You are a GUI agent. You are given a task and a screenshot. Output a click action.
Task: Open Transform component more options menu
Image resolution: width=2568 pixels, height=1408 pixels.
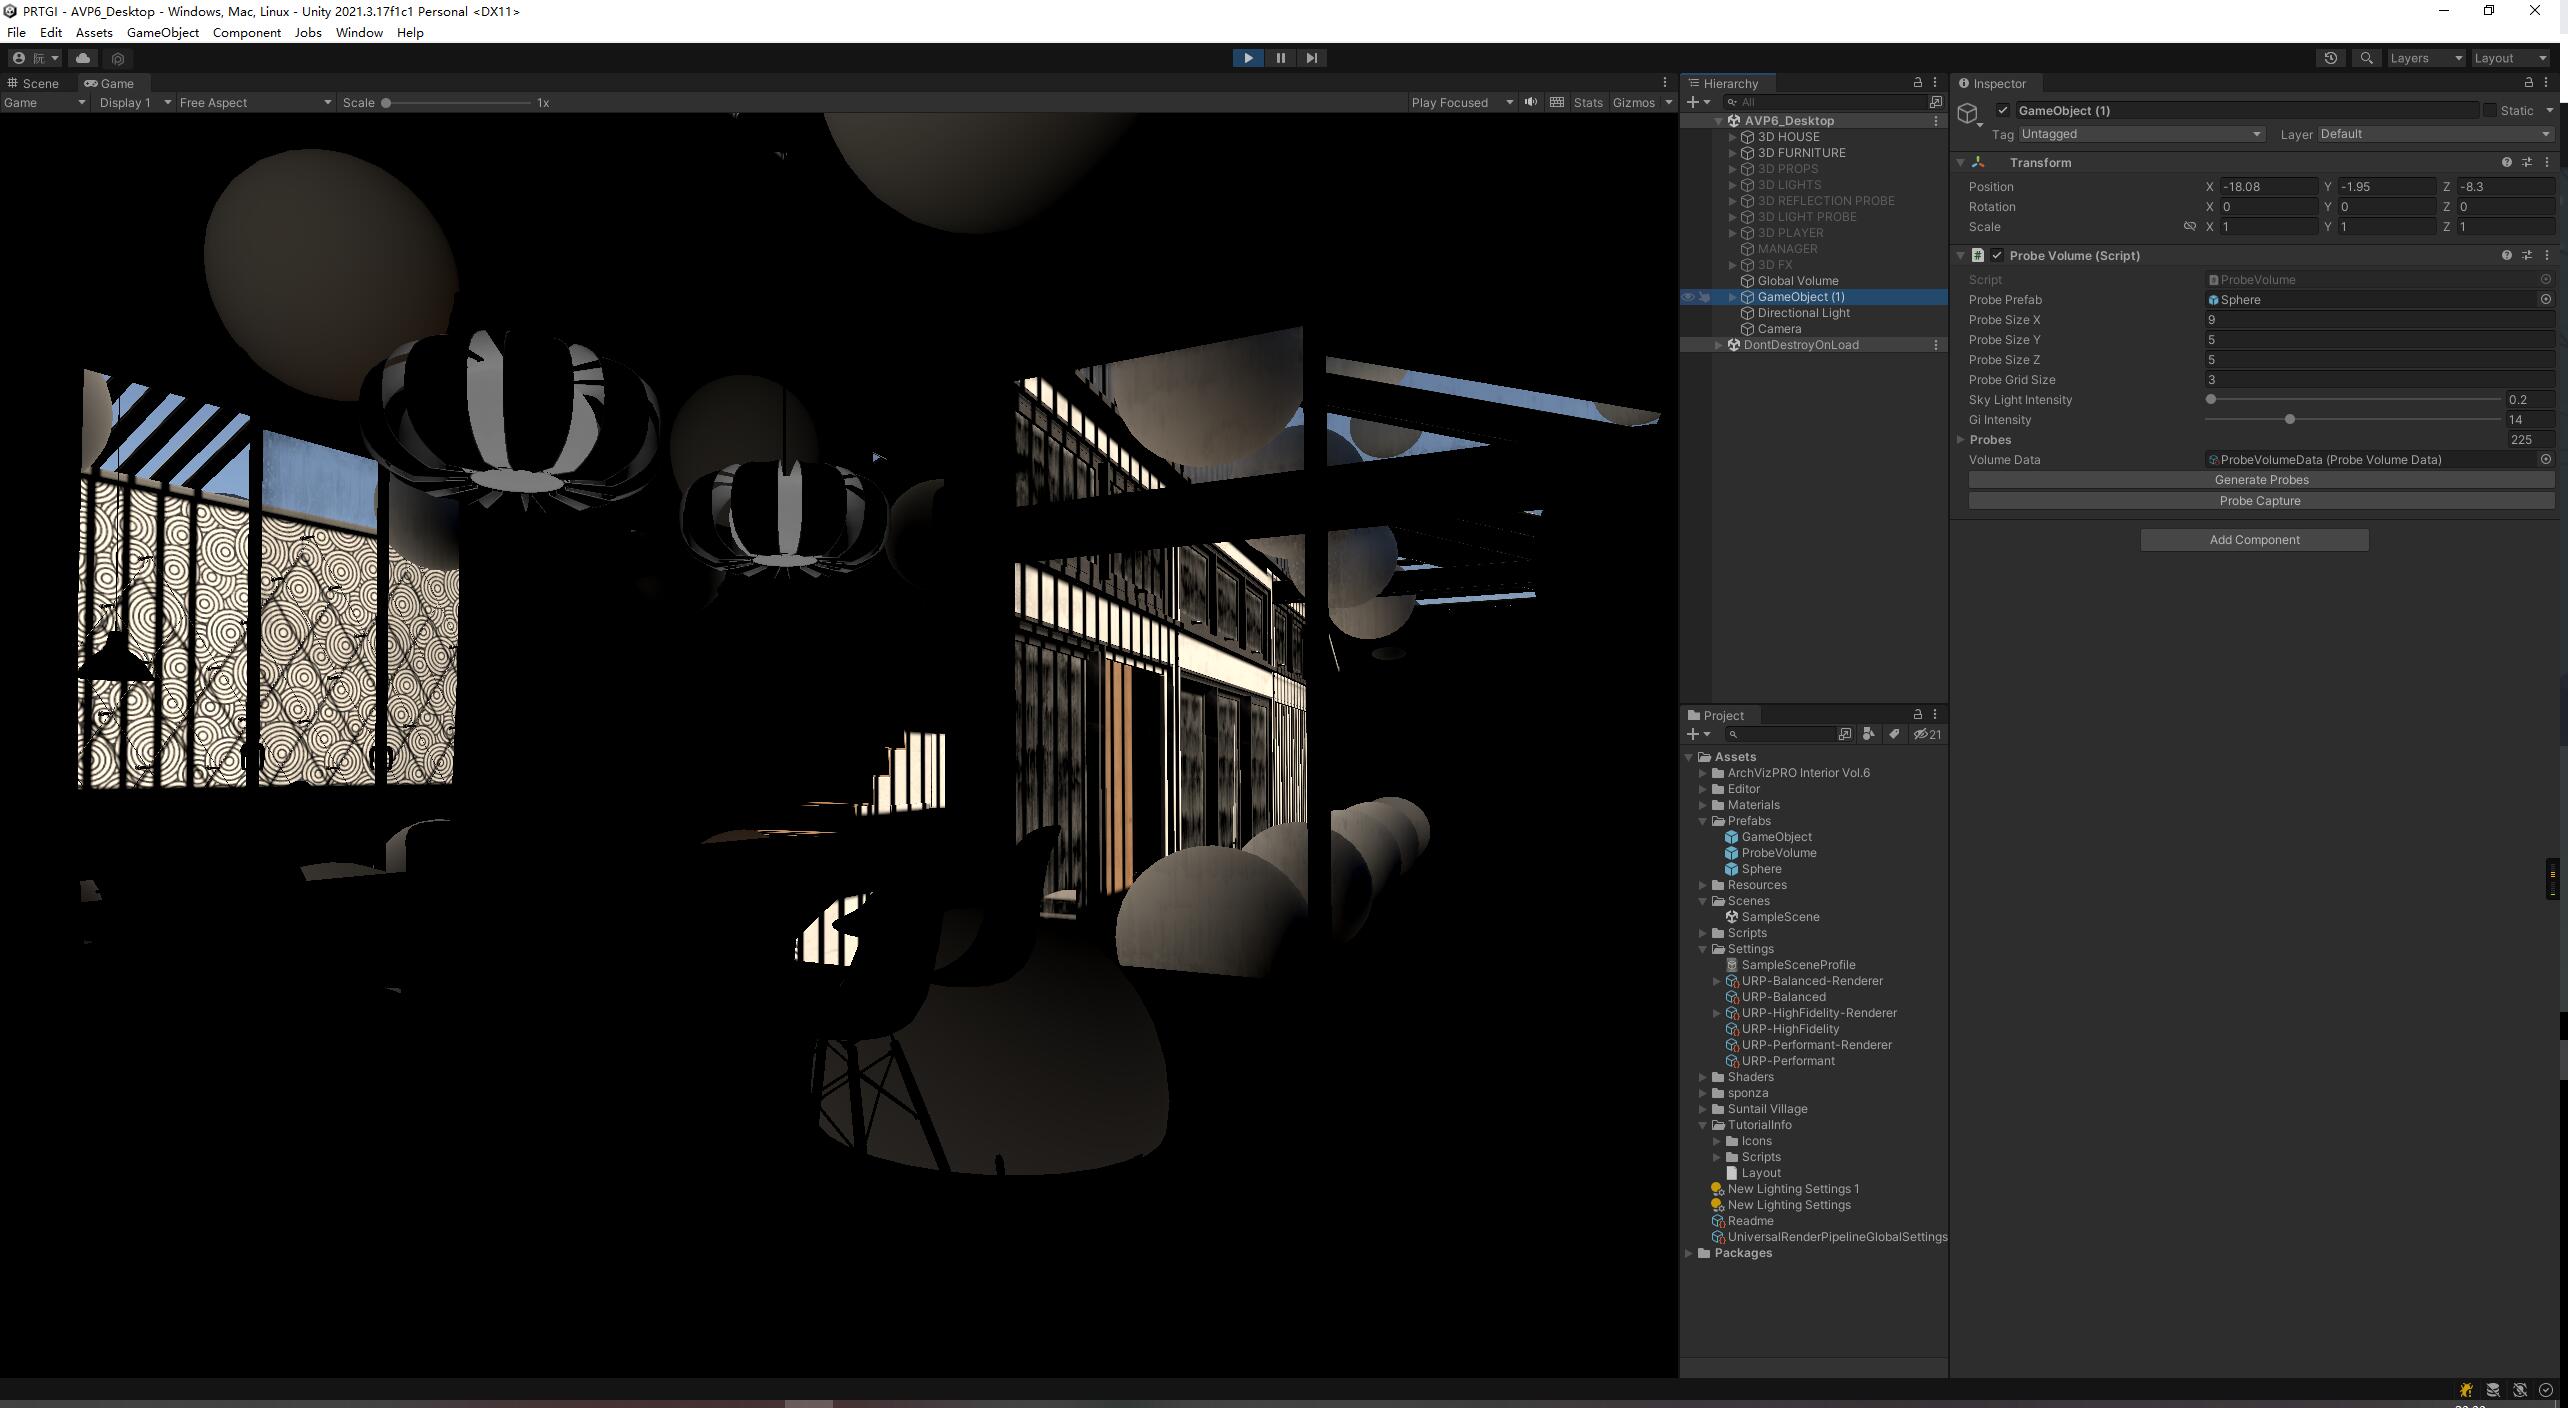[2547, 162]
